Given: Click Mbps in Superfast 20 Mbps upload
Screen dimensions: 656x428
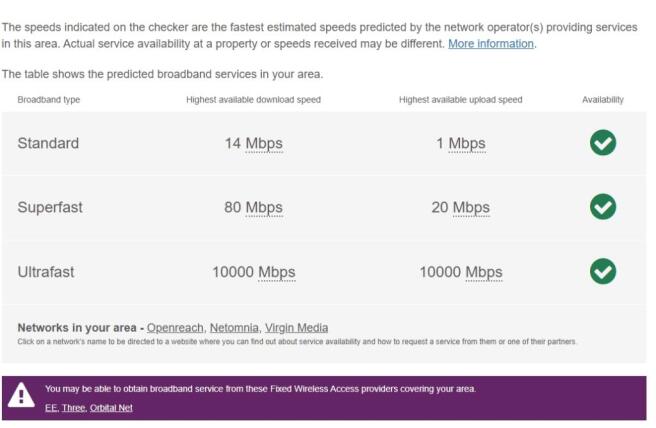Looking at the screenshot, I should click(471, 208).
